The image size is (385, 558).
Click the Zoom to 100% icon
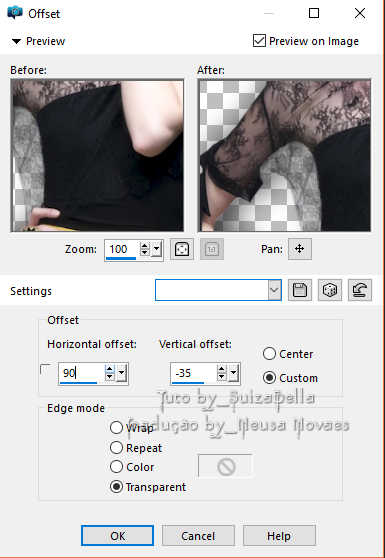tap(212, 249)
